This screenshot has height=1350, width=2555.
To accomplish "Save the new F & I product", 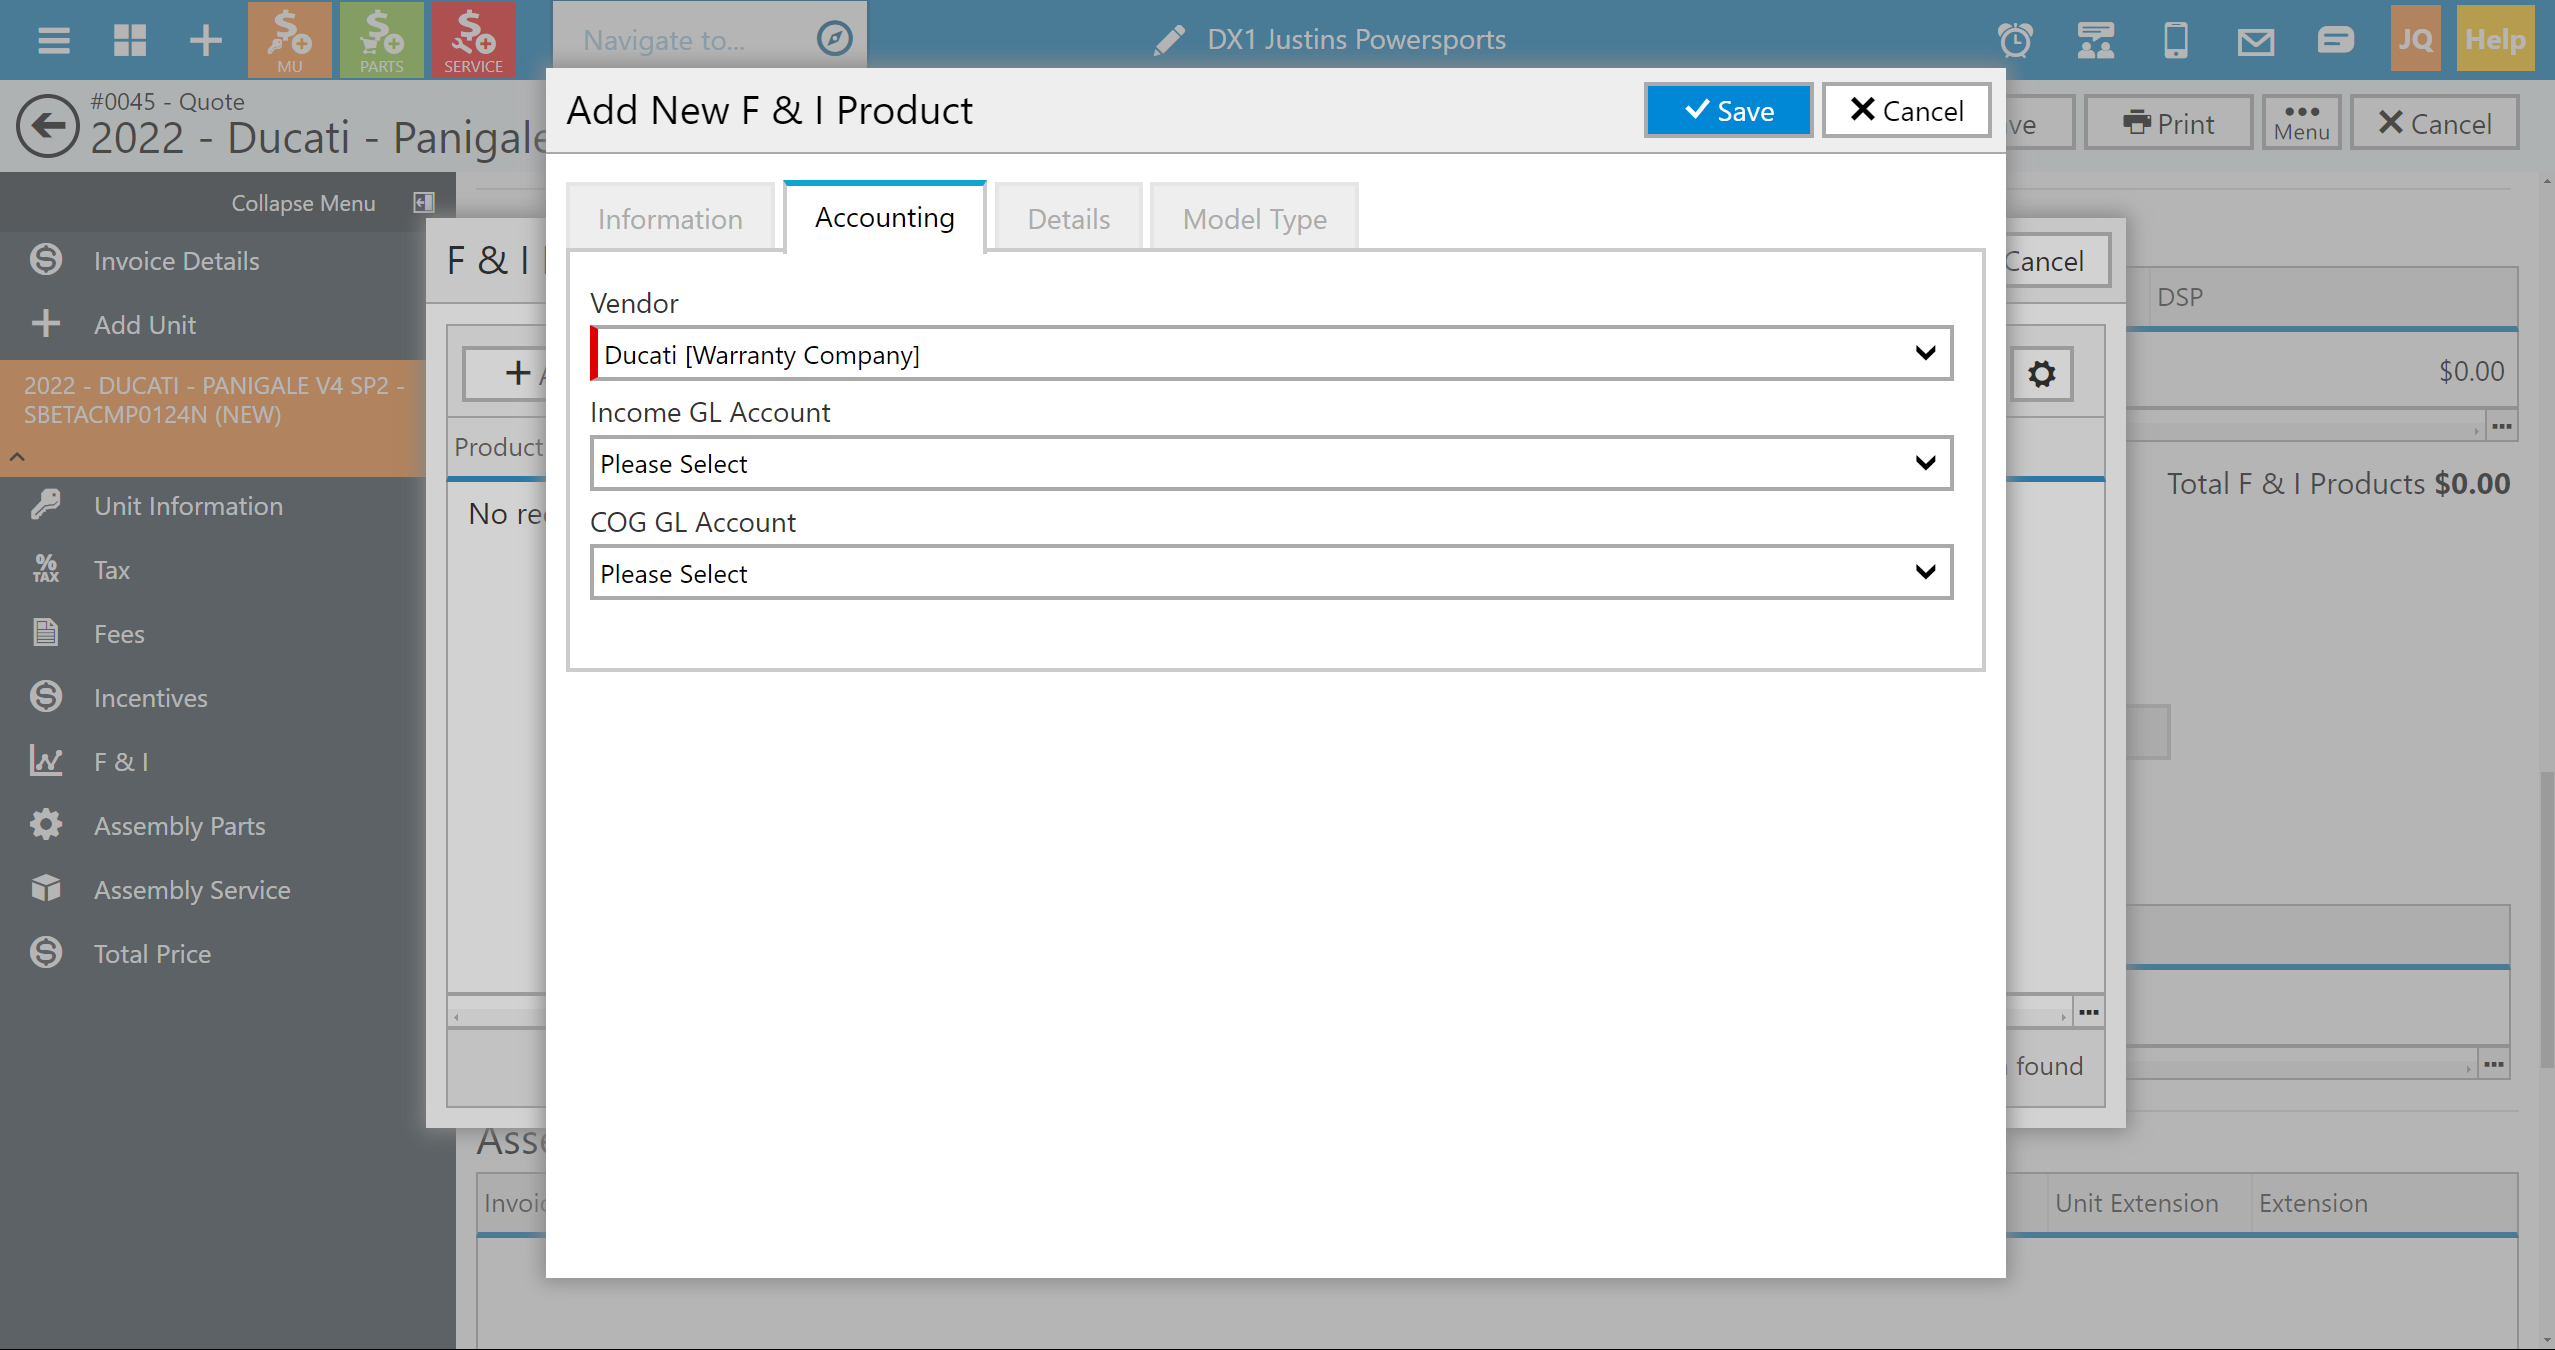I will click(1728, 111).
